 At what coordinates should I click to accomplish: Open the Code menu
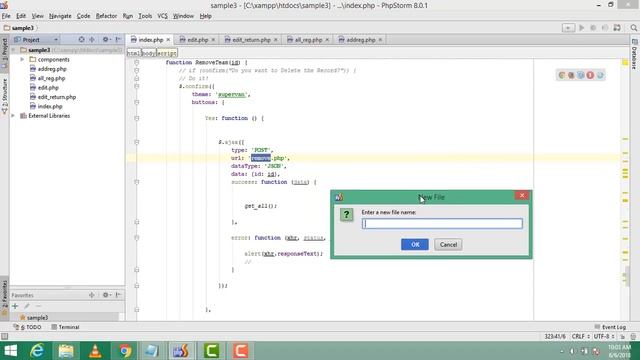click(x=83, y=16)
